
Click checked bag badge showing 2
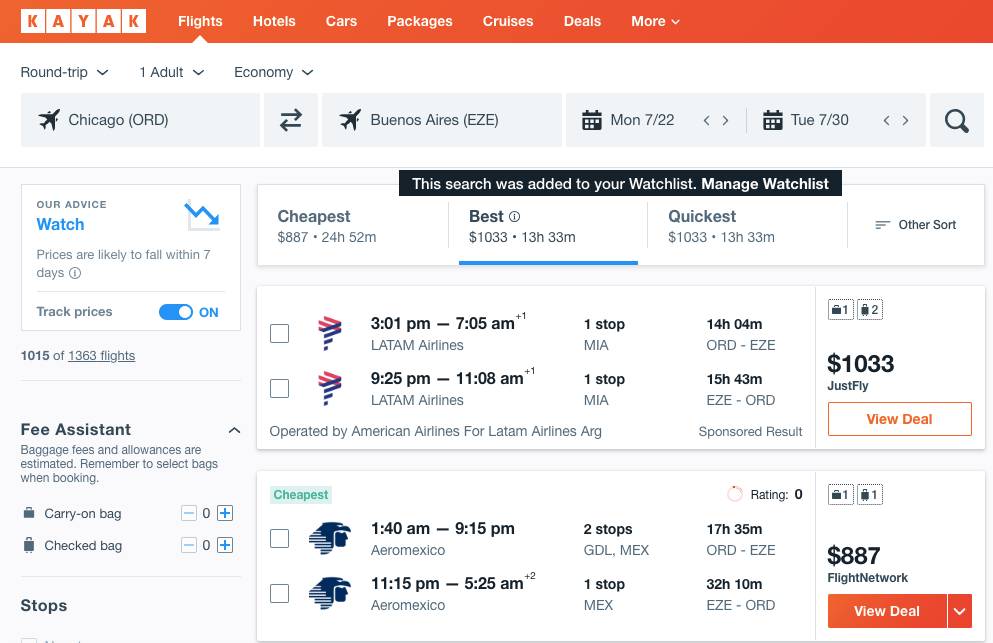click(870, 310)
